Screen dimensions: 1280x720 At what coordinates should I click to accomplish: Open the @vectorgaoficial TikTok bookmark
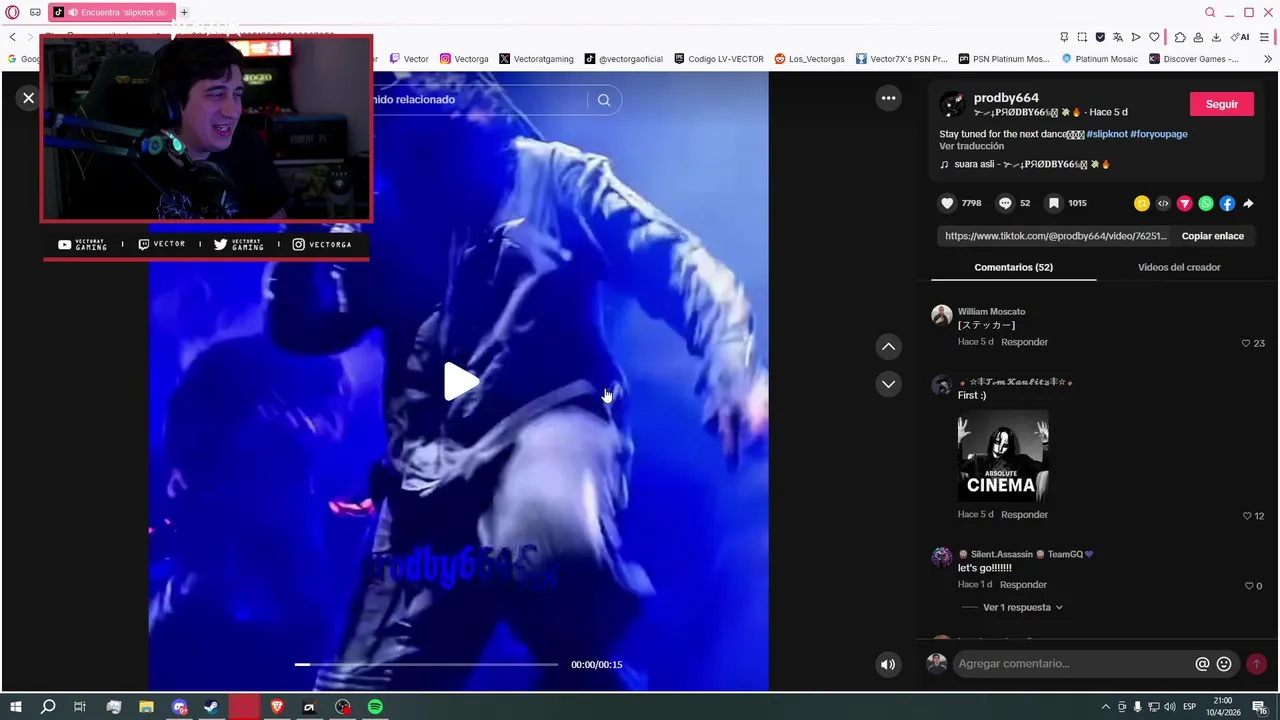click(624, 59)
